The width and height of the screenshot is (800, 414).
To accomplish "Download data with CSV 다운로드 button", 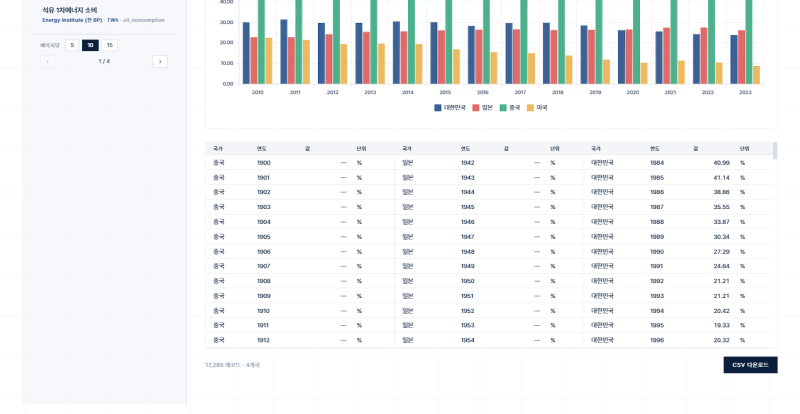I will tap(750, 365).
